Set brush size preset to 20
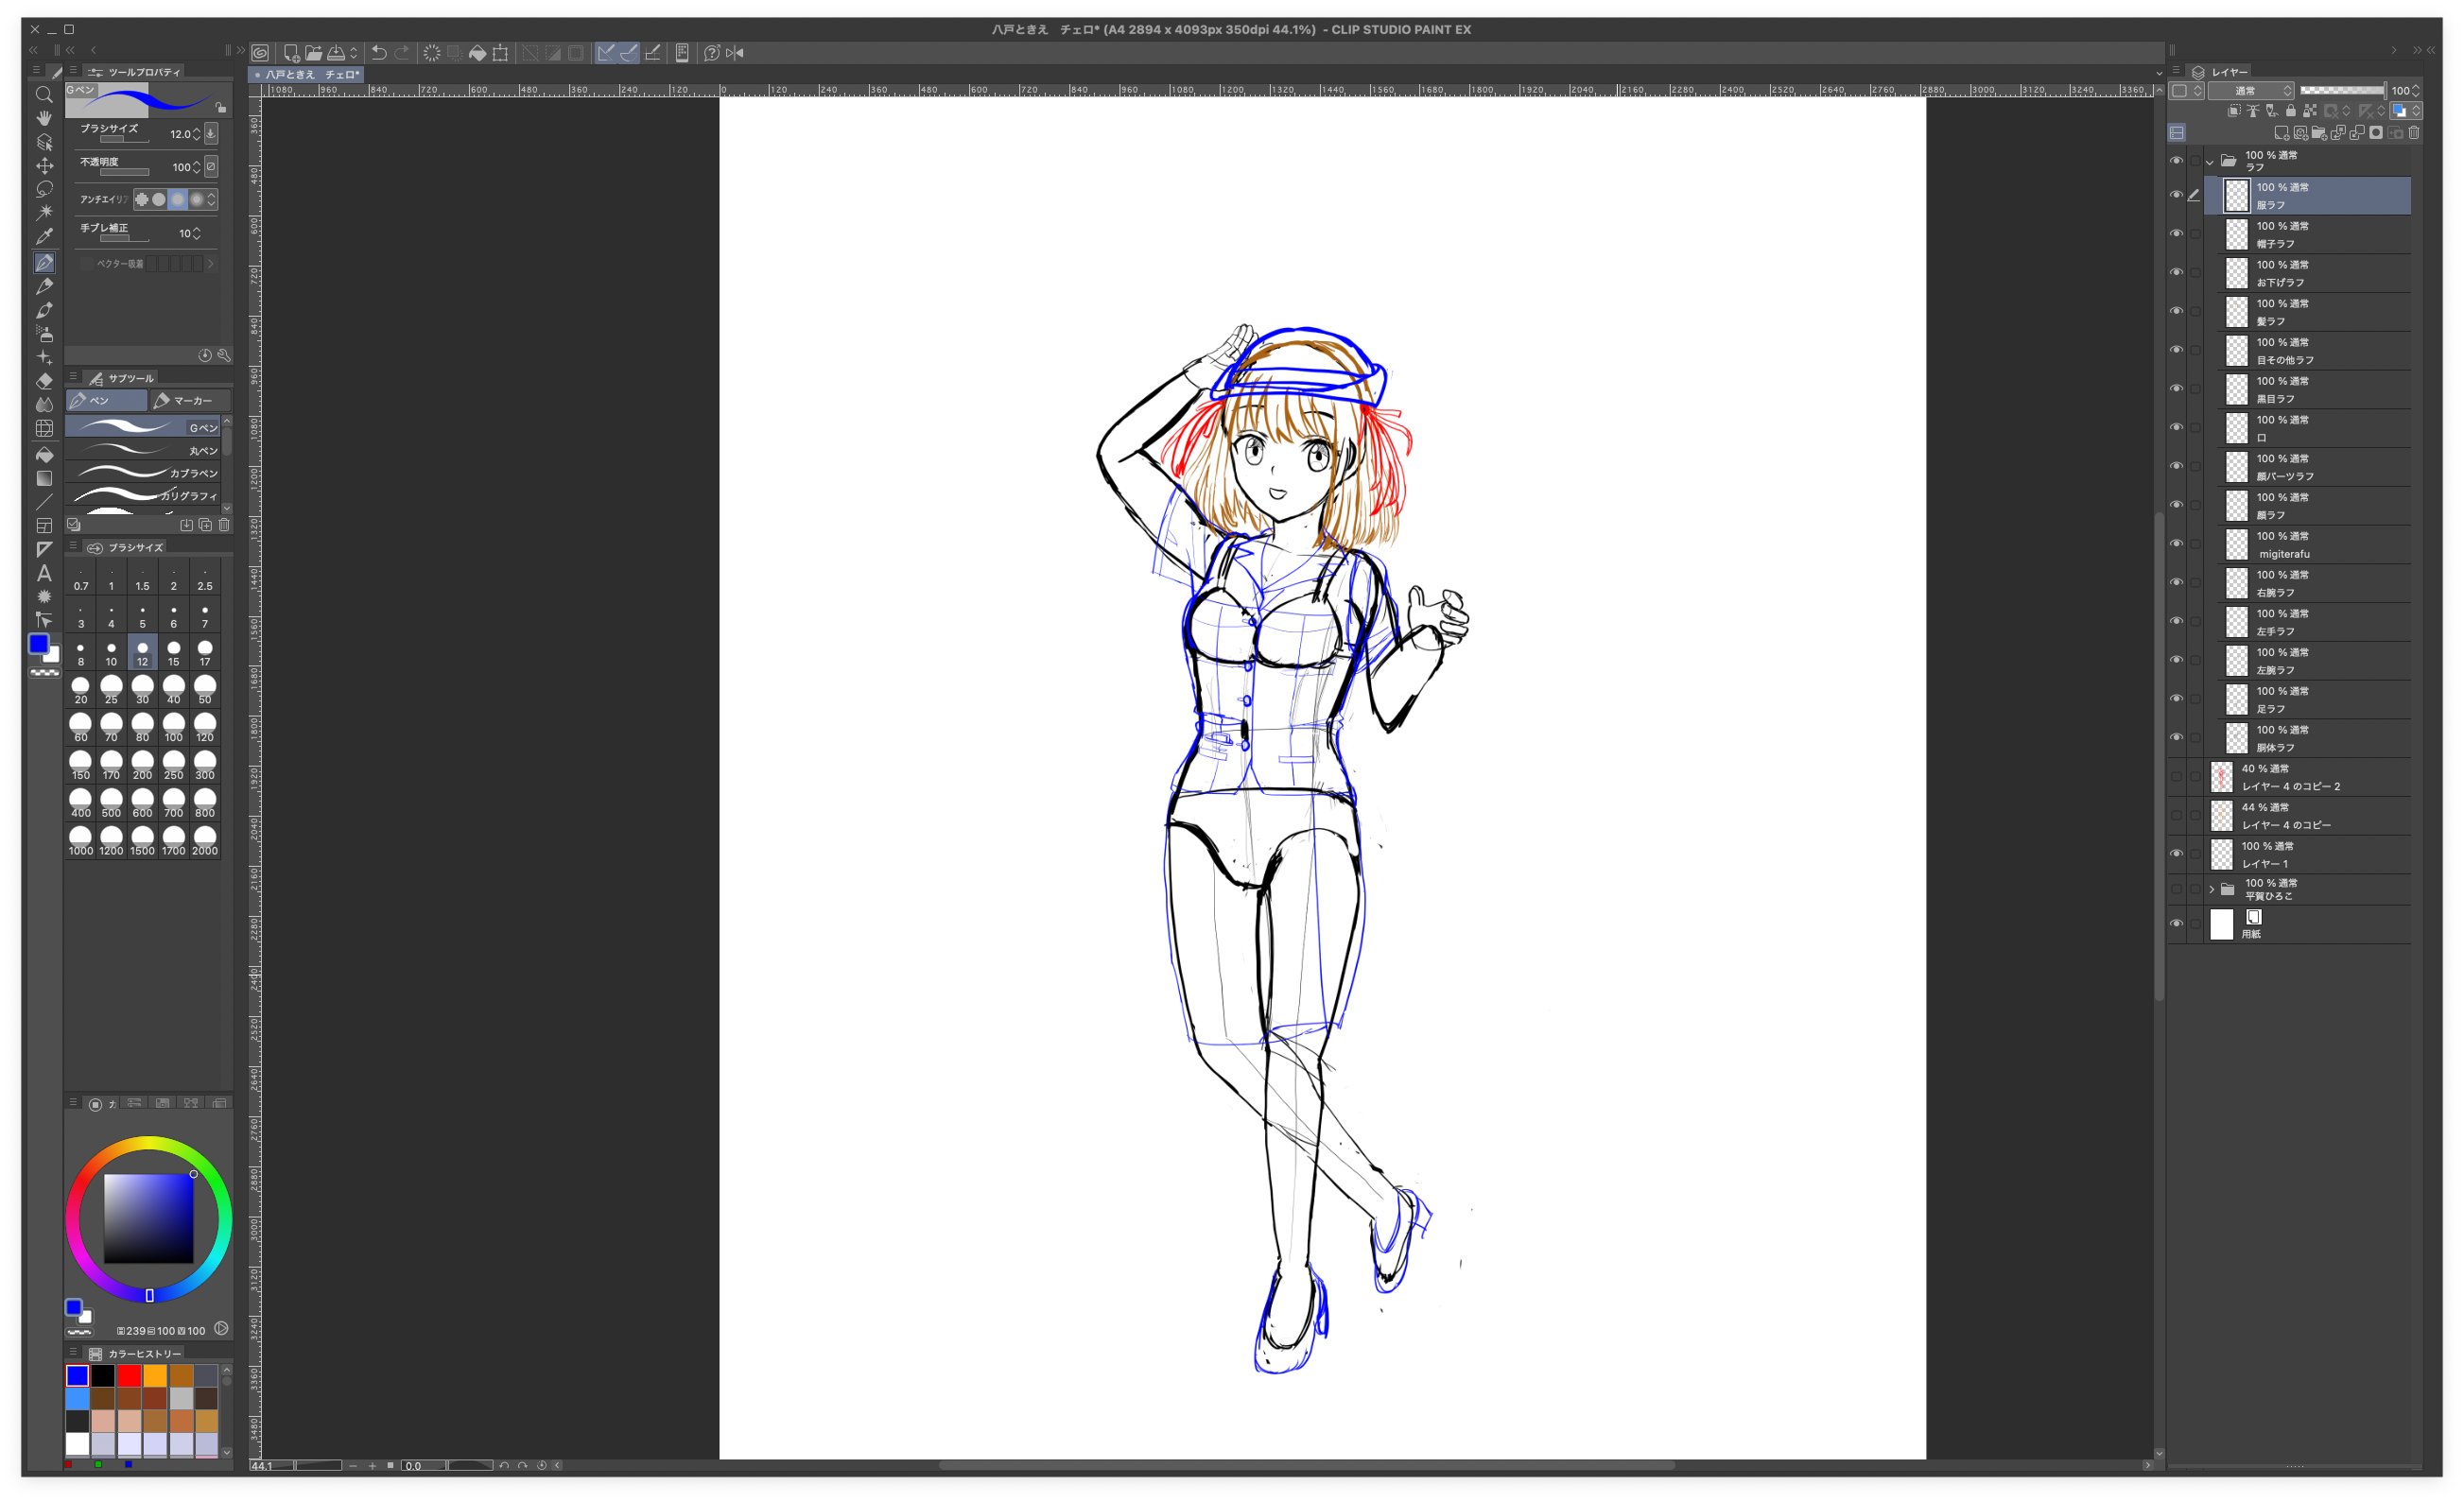The height and width of the screenshot is (1502, 2464). pyautogui.click(x=81, y=689)
